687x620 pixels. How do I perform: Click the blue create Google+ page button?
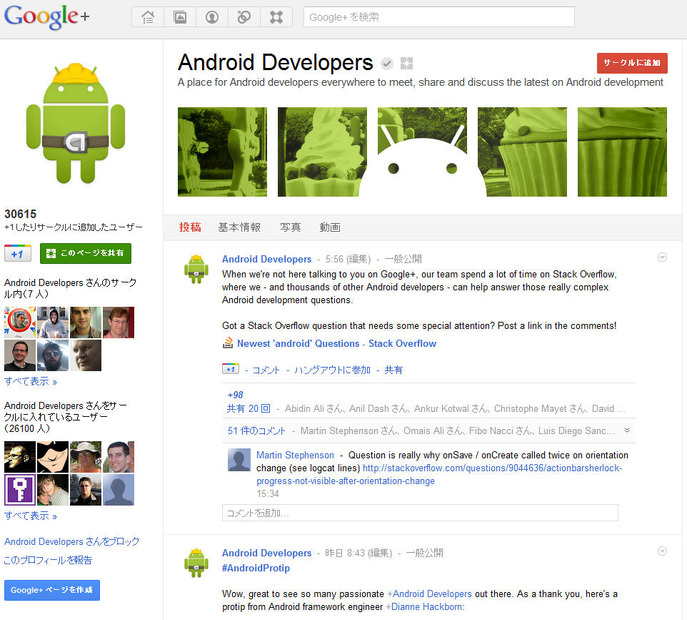(x=52, y=590)
